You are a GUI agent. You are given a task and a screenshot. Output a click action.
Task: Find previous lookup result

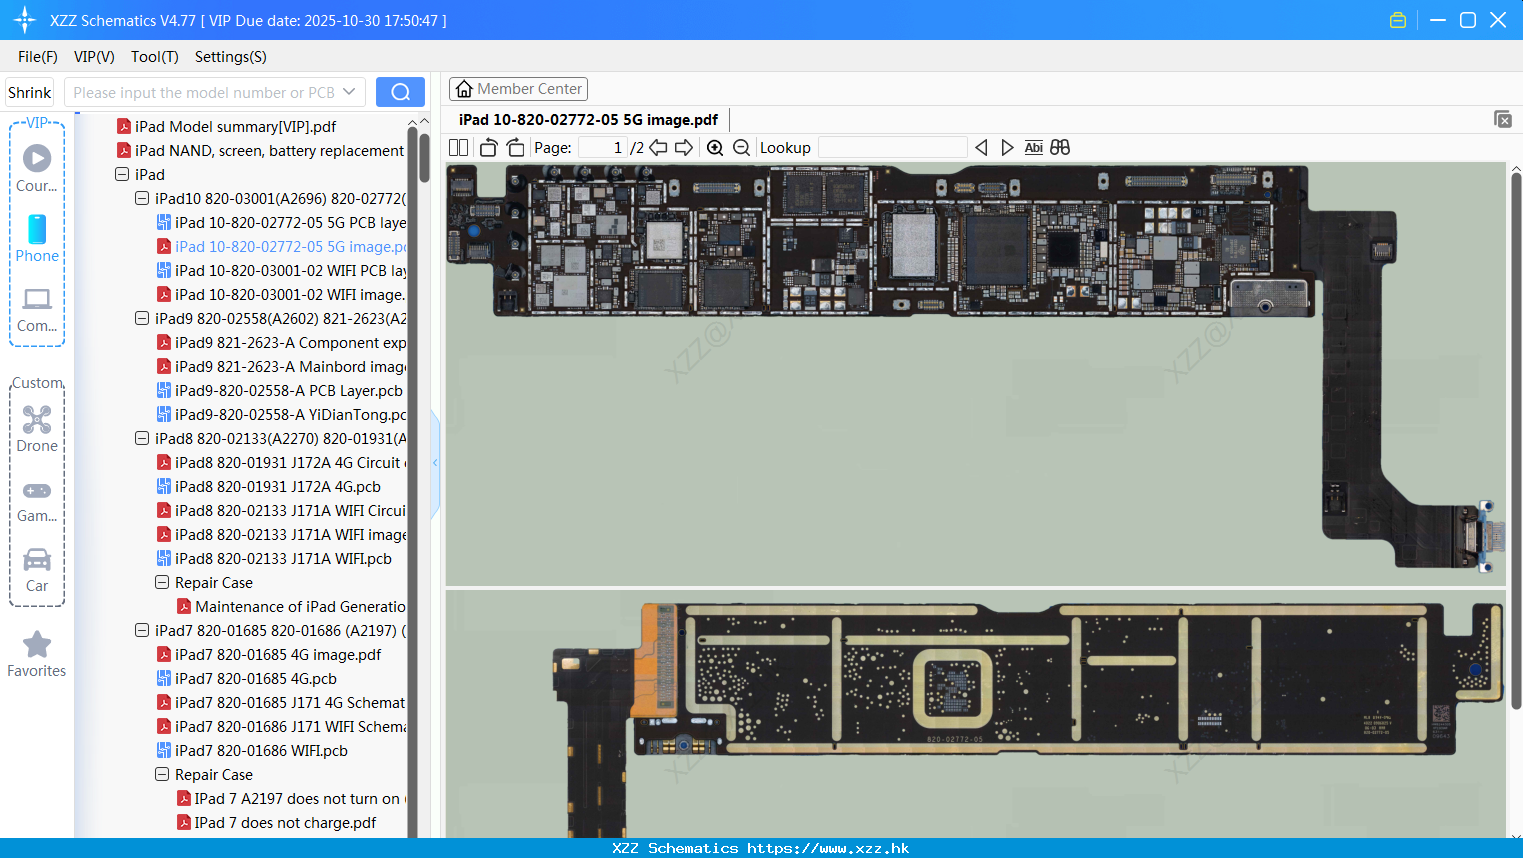[x=981, y=147]
